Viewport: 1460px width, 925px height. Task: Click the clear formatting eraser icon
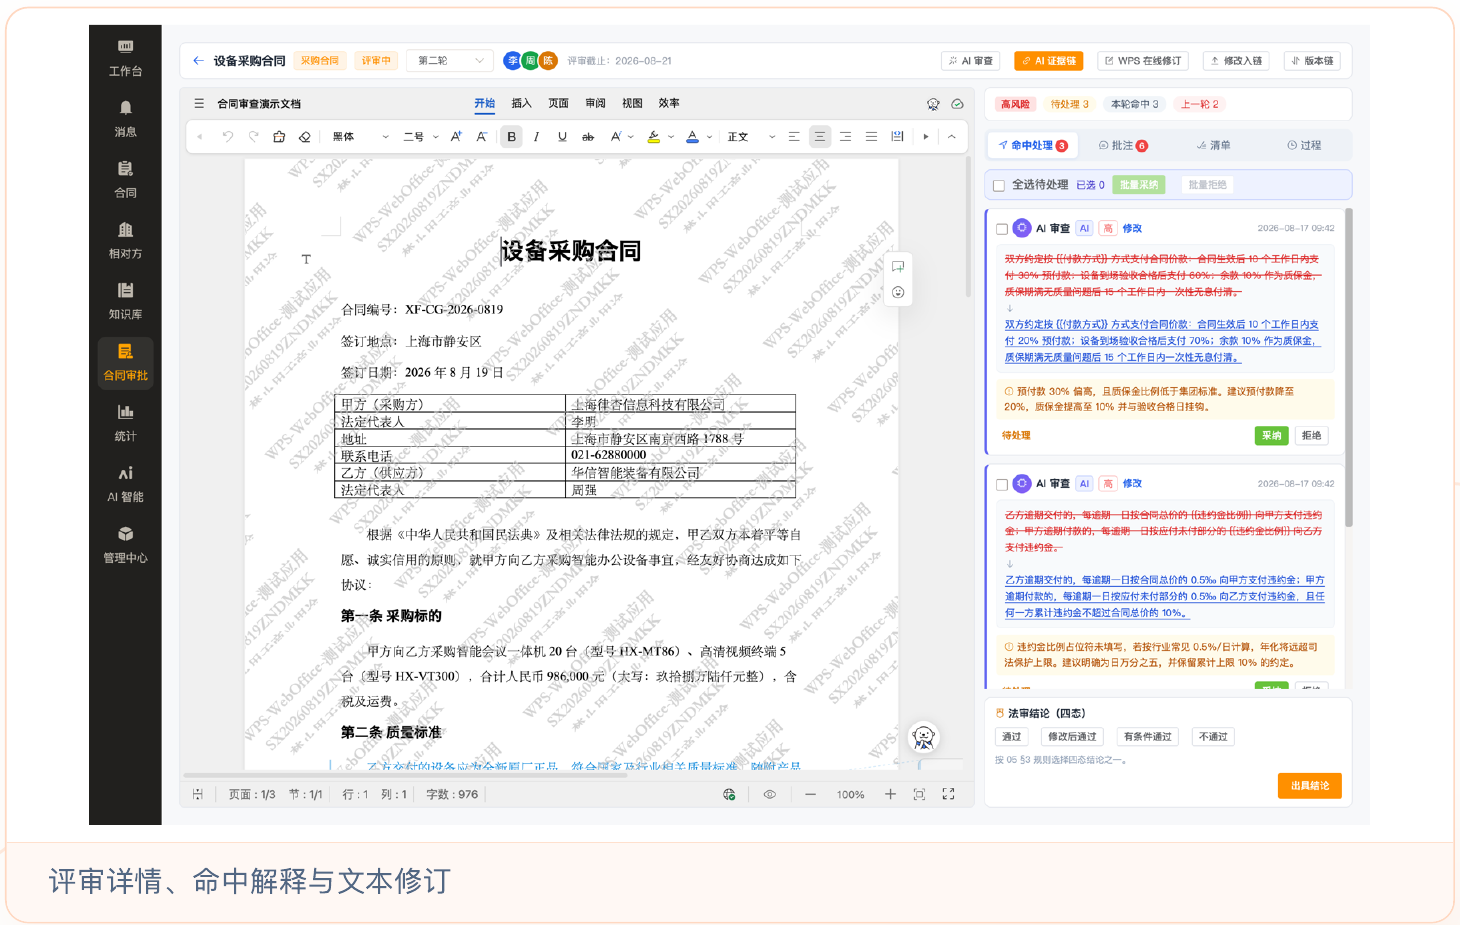click(x=305, y=137)
